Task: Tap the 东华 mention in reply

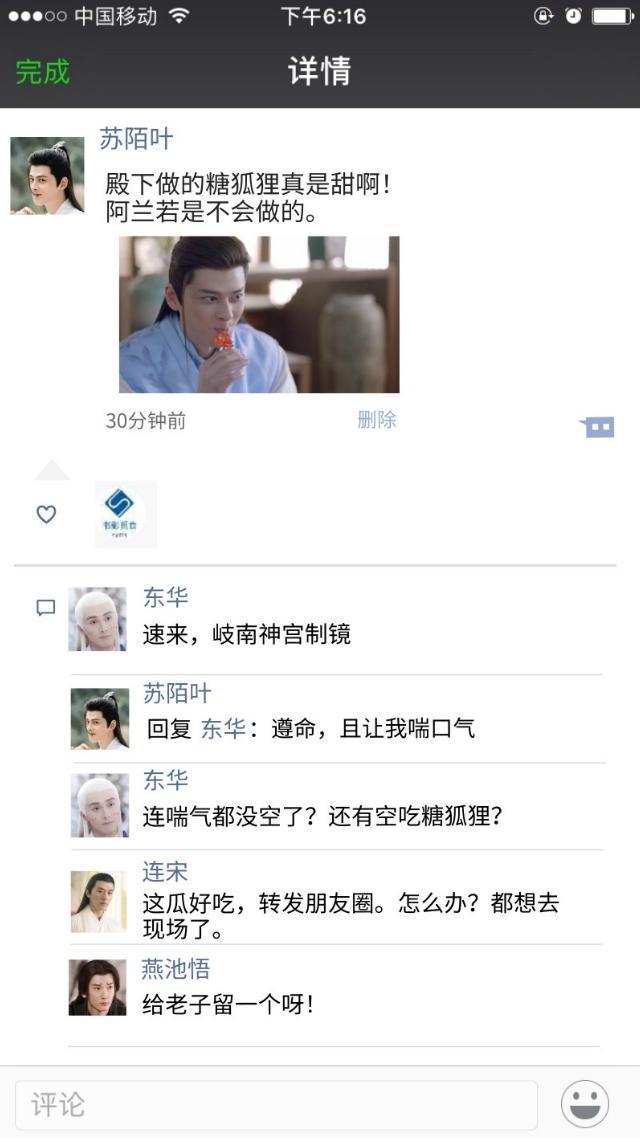Action: coord(223,729)
